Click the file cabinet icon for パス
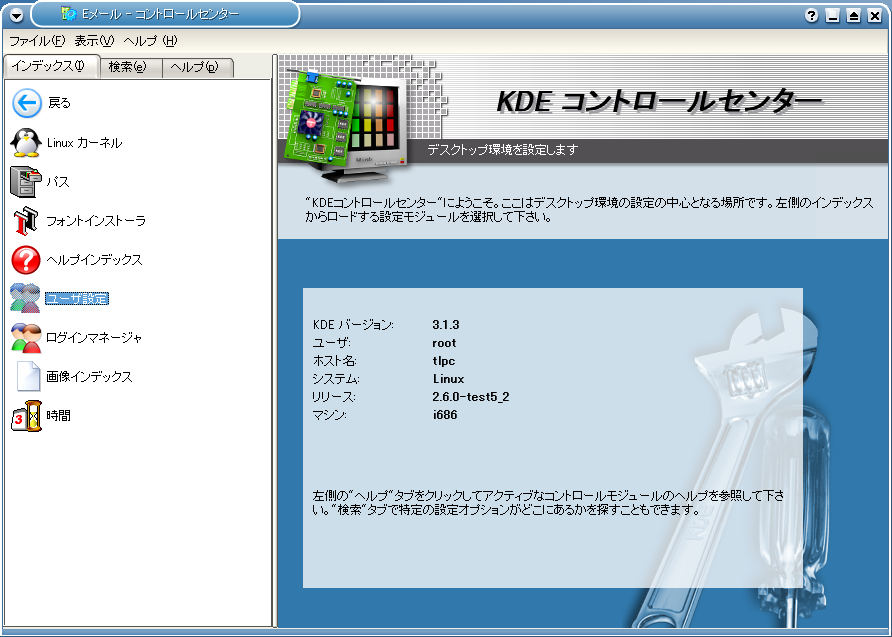 point(26,181)
